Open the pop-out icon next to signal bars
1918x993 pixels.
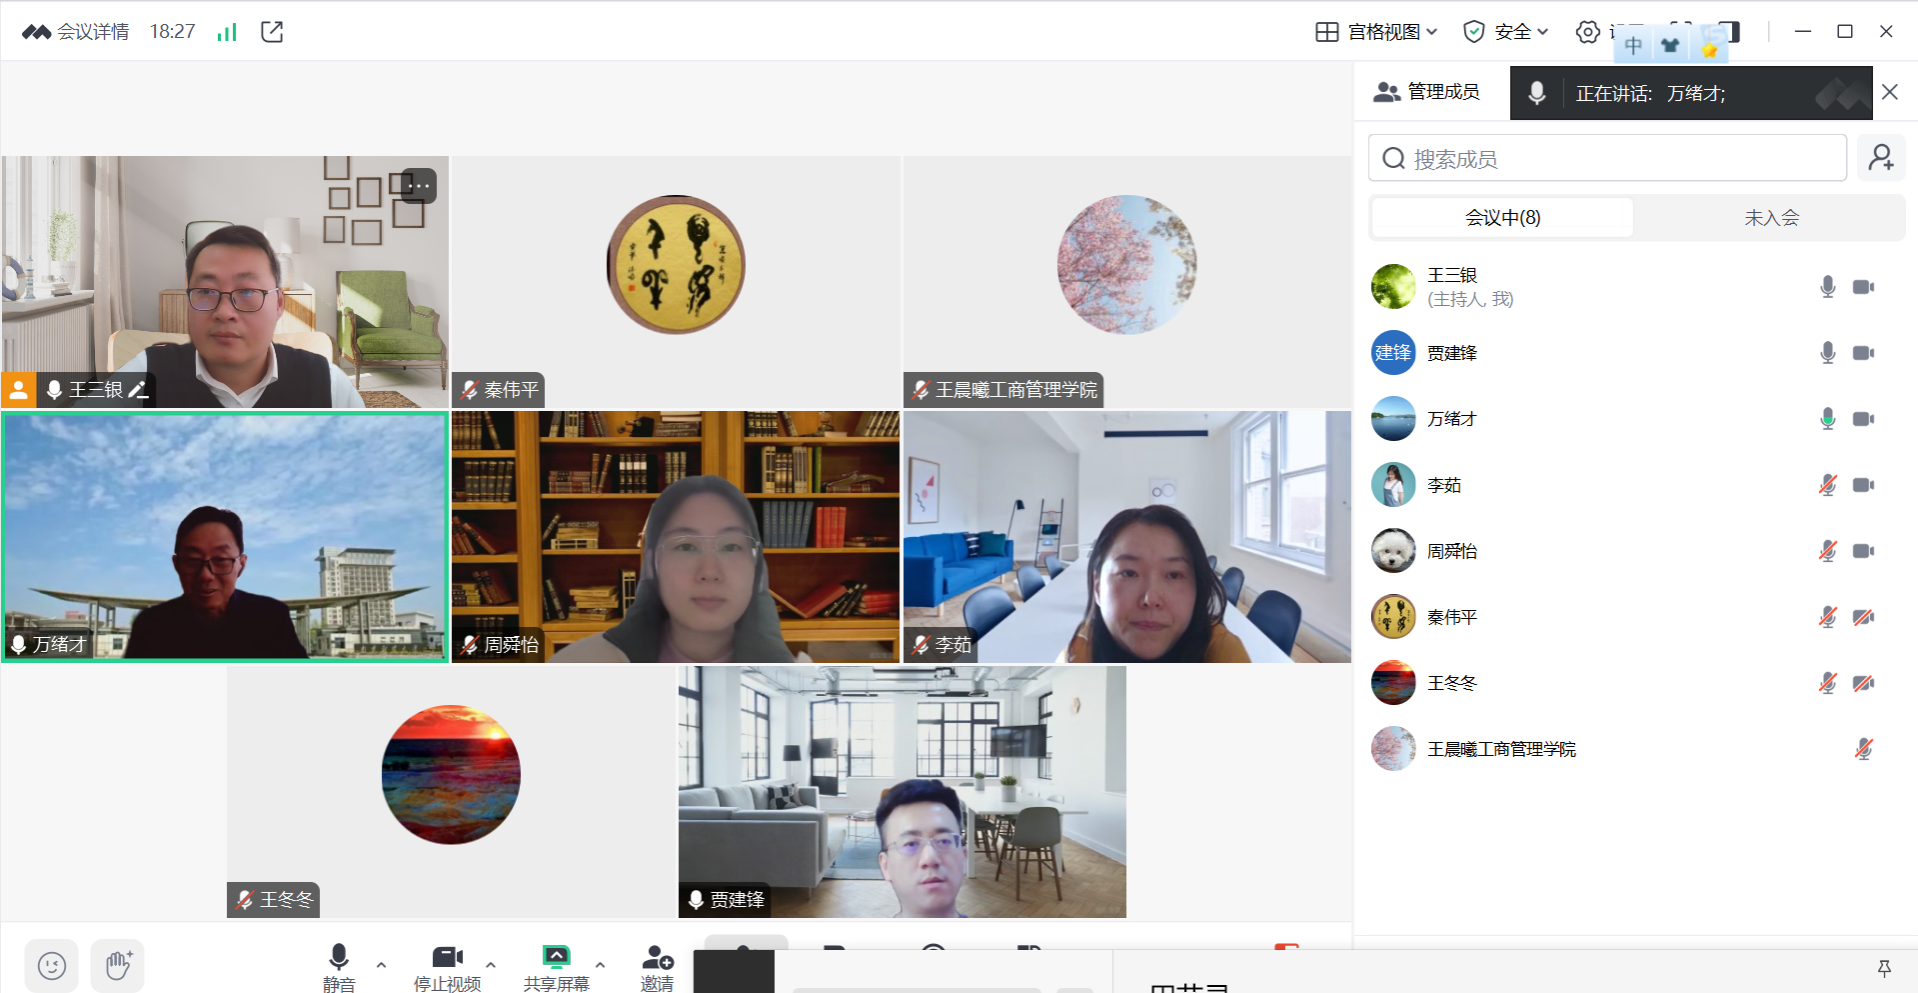pyautogui.click(x=272, y=32)
